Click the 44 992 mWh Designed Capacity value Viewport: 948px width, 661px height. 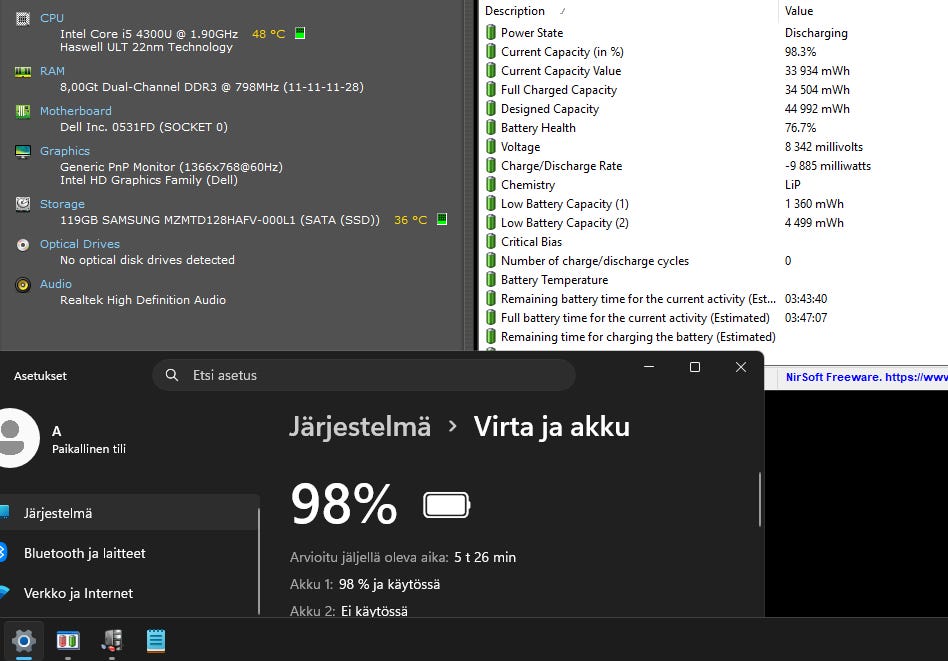(817, 109)
